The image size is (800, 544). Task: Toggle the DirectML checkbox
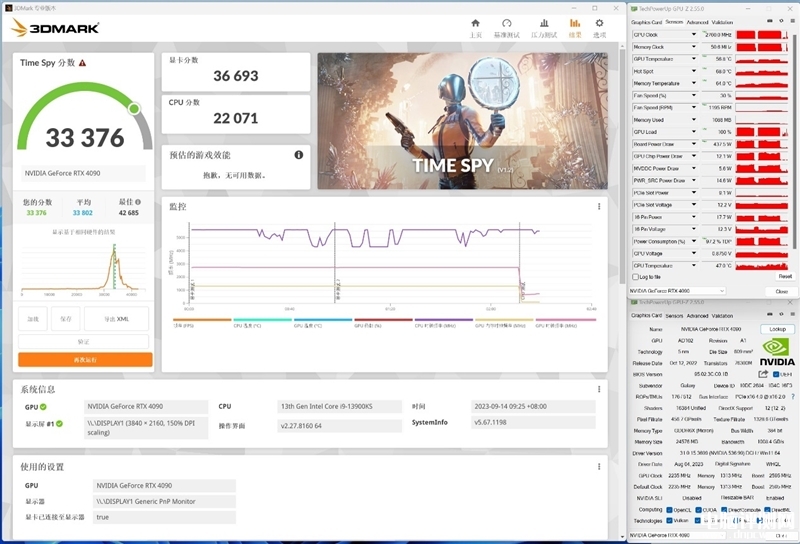(x=767, y=510)
